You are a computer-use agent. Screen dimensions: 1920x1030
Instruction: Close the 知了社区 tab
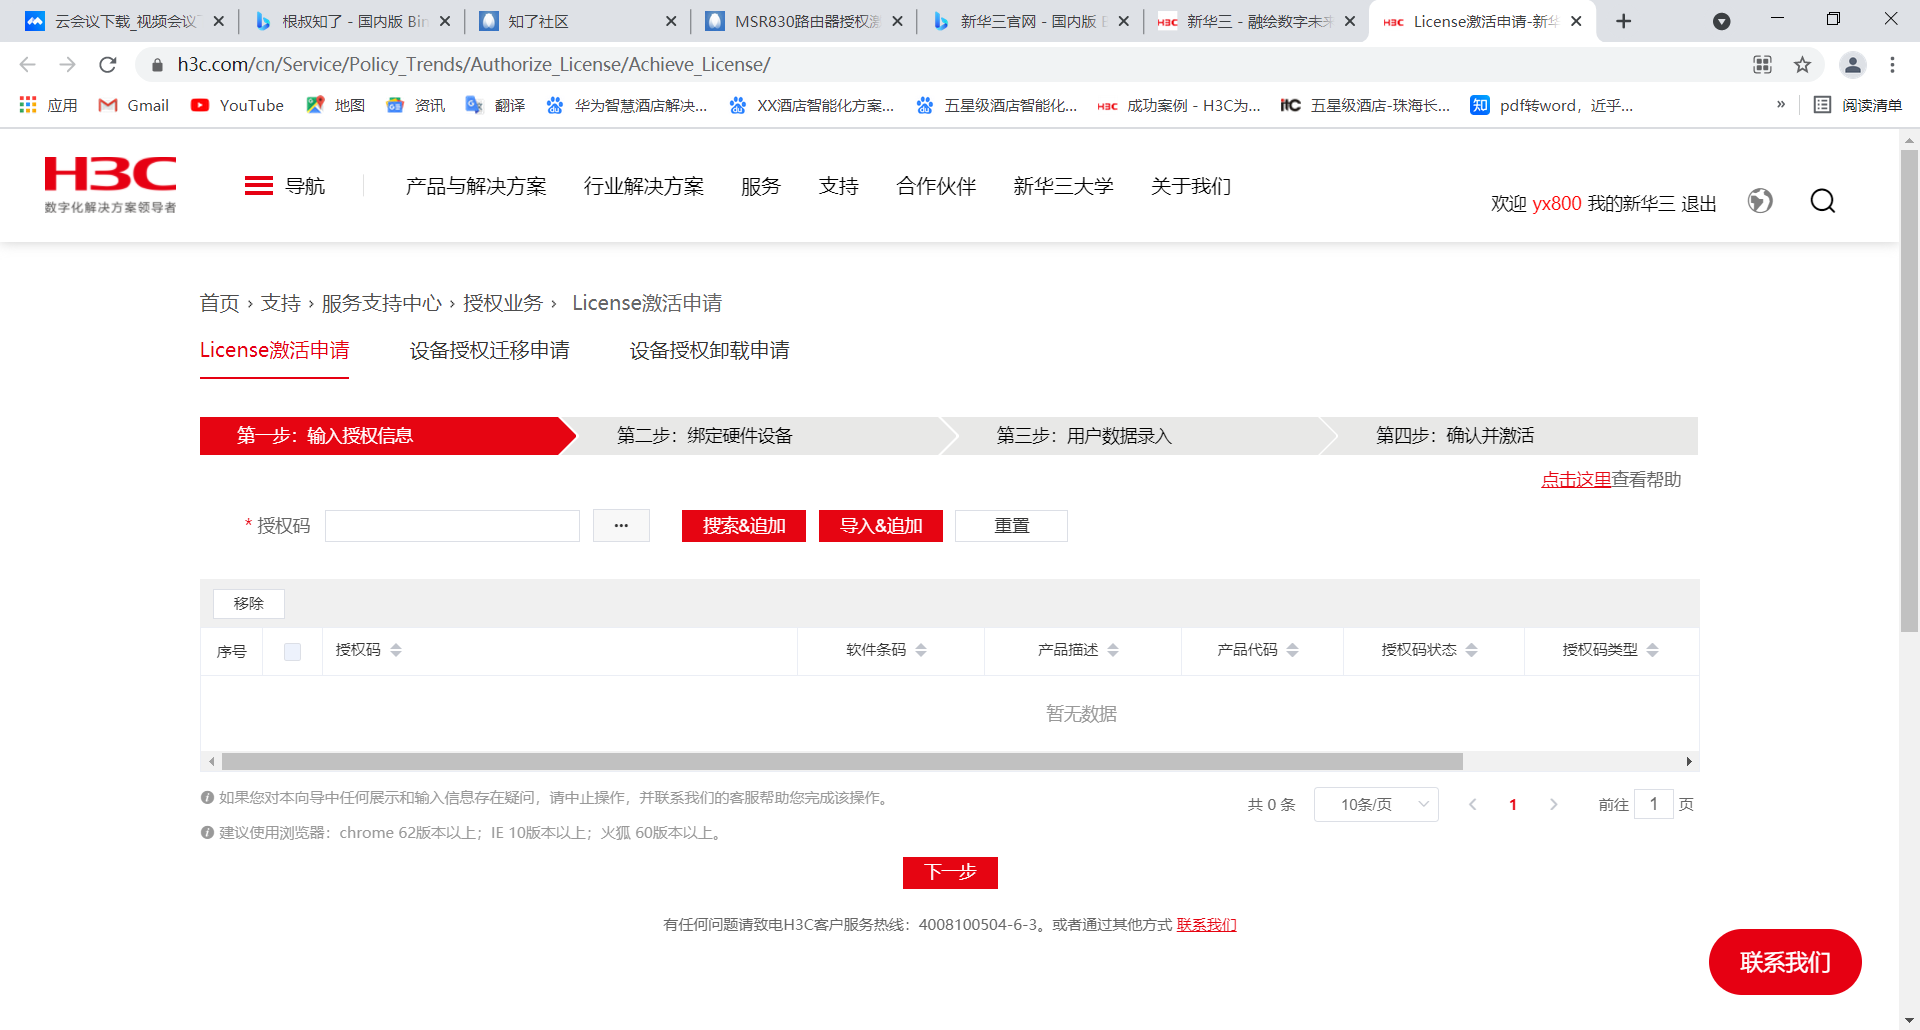pyautogui.click(x=671, y=21)
